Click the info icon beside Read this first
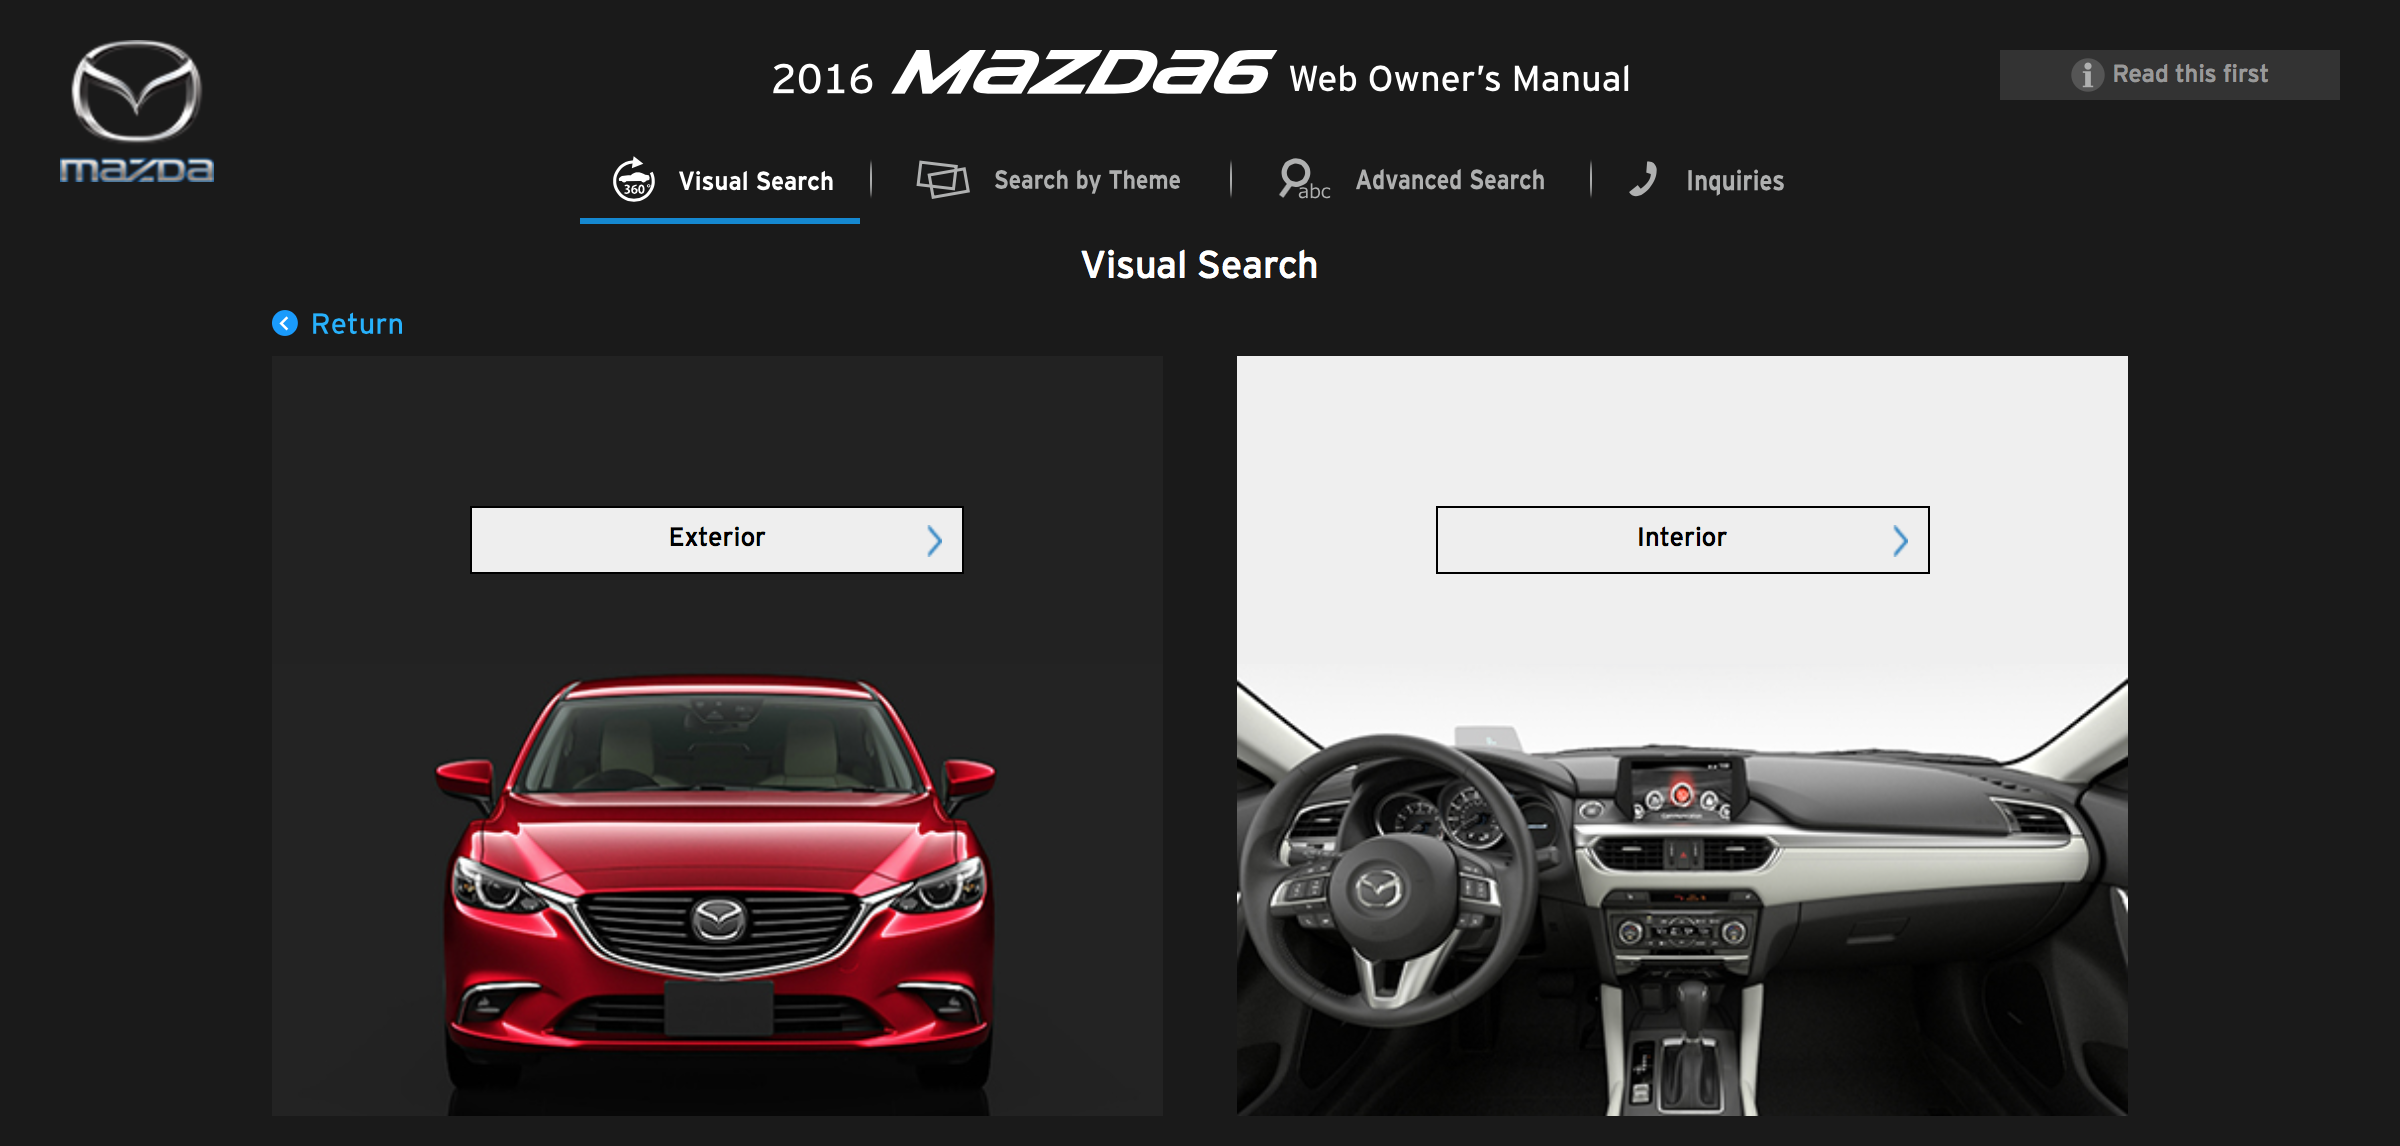Screen dimensions: 2400x1146 (2087, 75)
